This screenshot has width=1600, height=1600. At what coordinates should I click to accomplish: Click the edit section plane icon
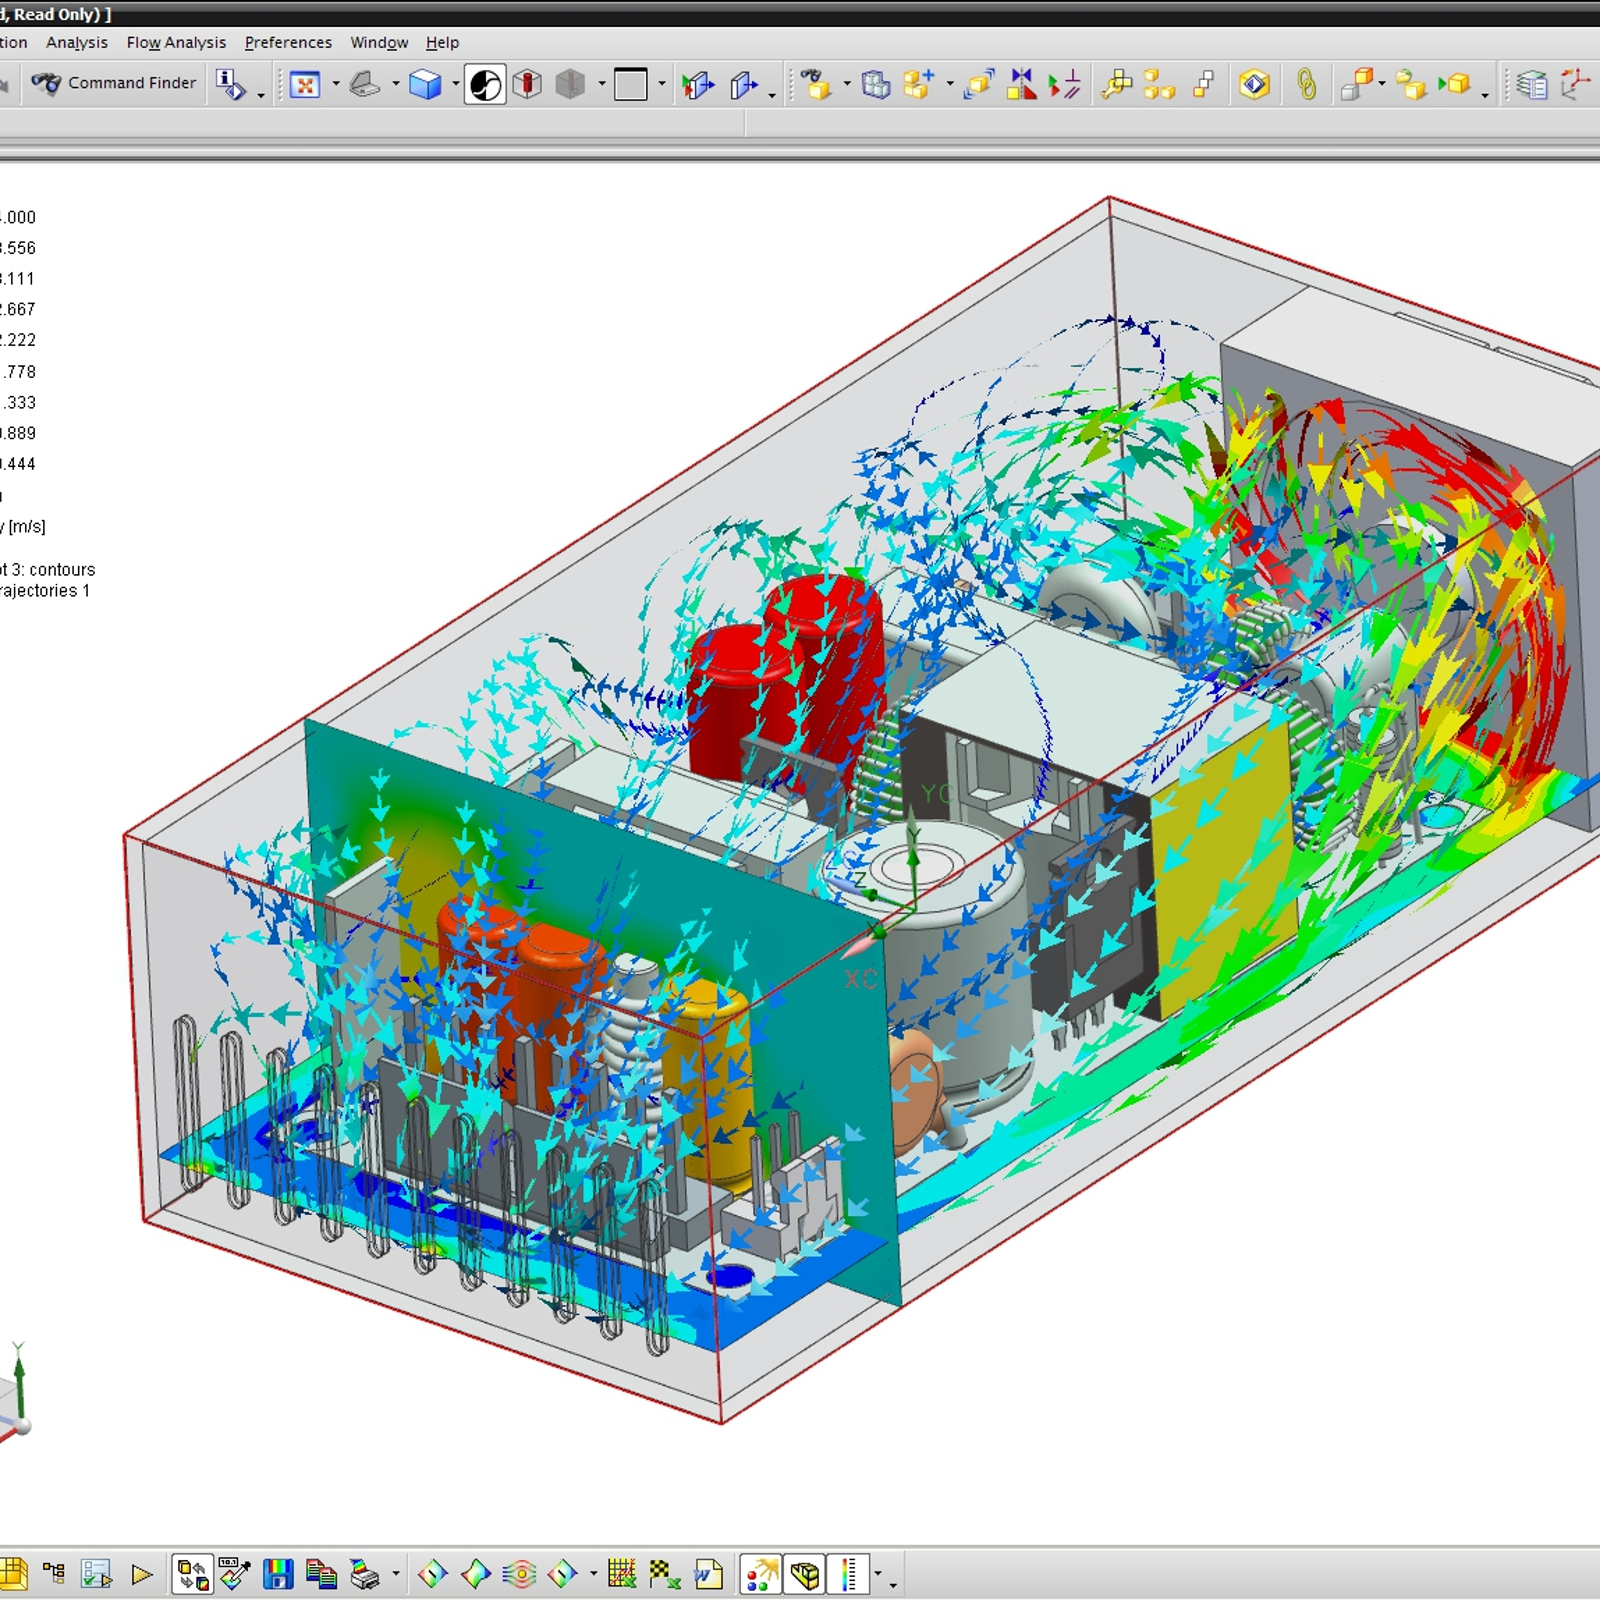point(744,85)
